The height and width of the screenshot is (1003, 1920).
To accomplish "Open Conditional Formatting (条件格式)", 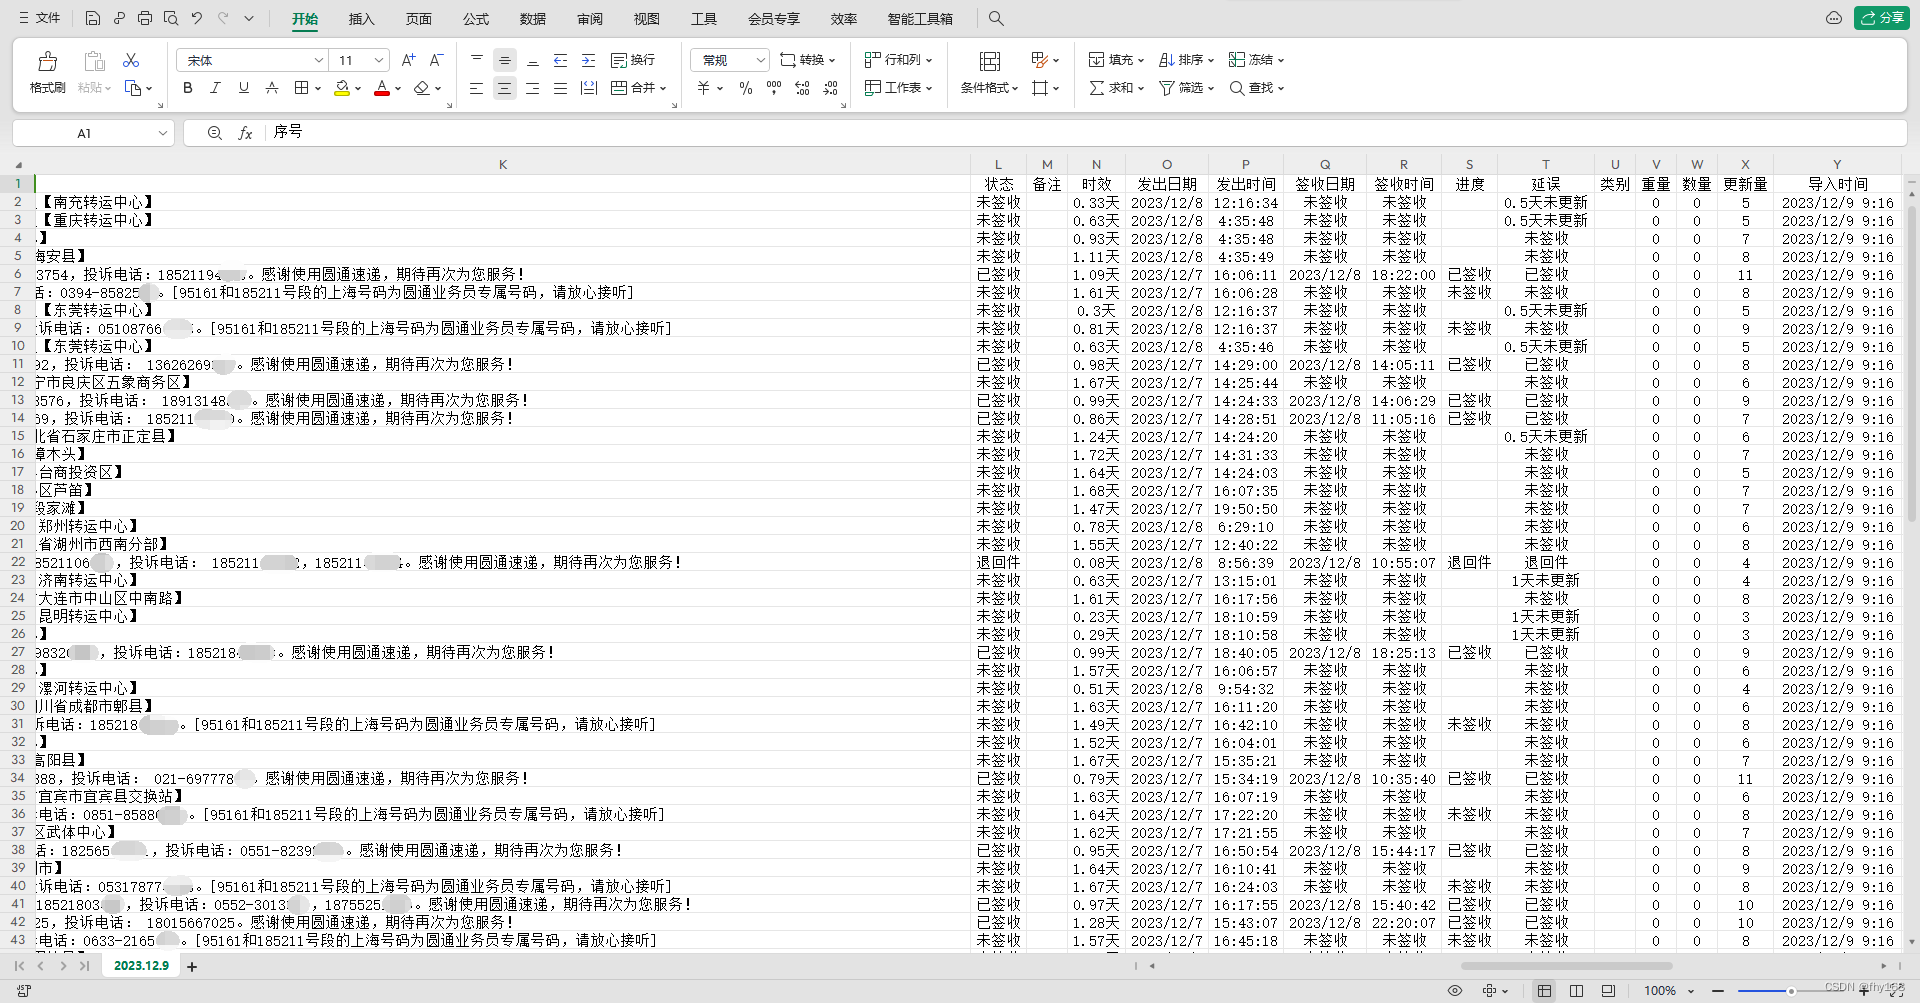I will (x=989, y=73).
